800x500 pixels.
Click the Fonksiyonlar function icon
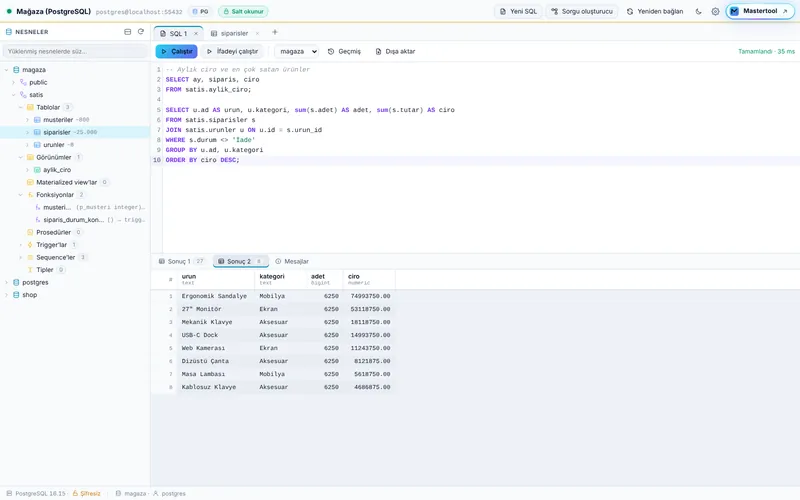pos(30,195)
